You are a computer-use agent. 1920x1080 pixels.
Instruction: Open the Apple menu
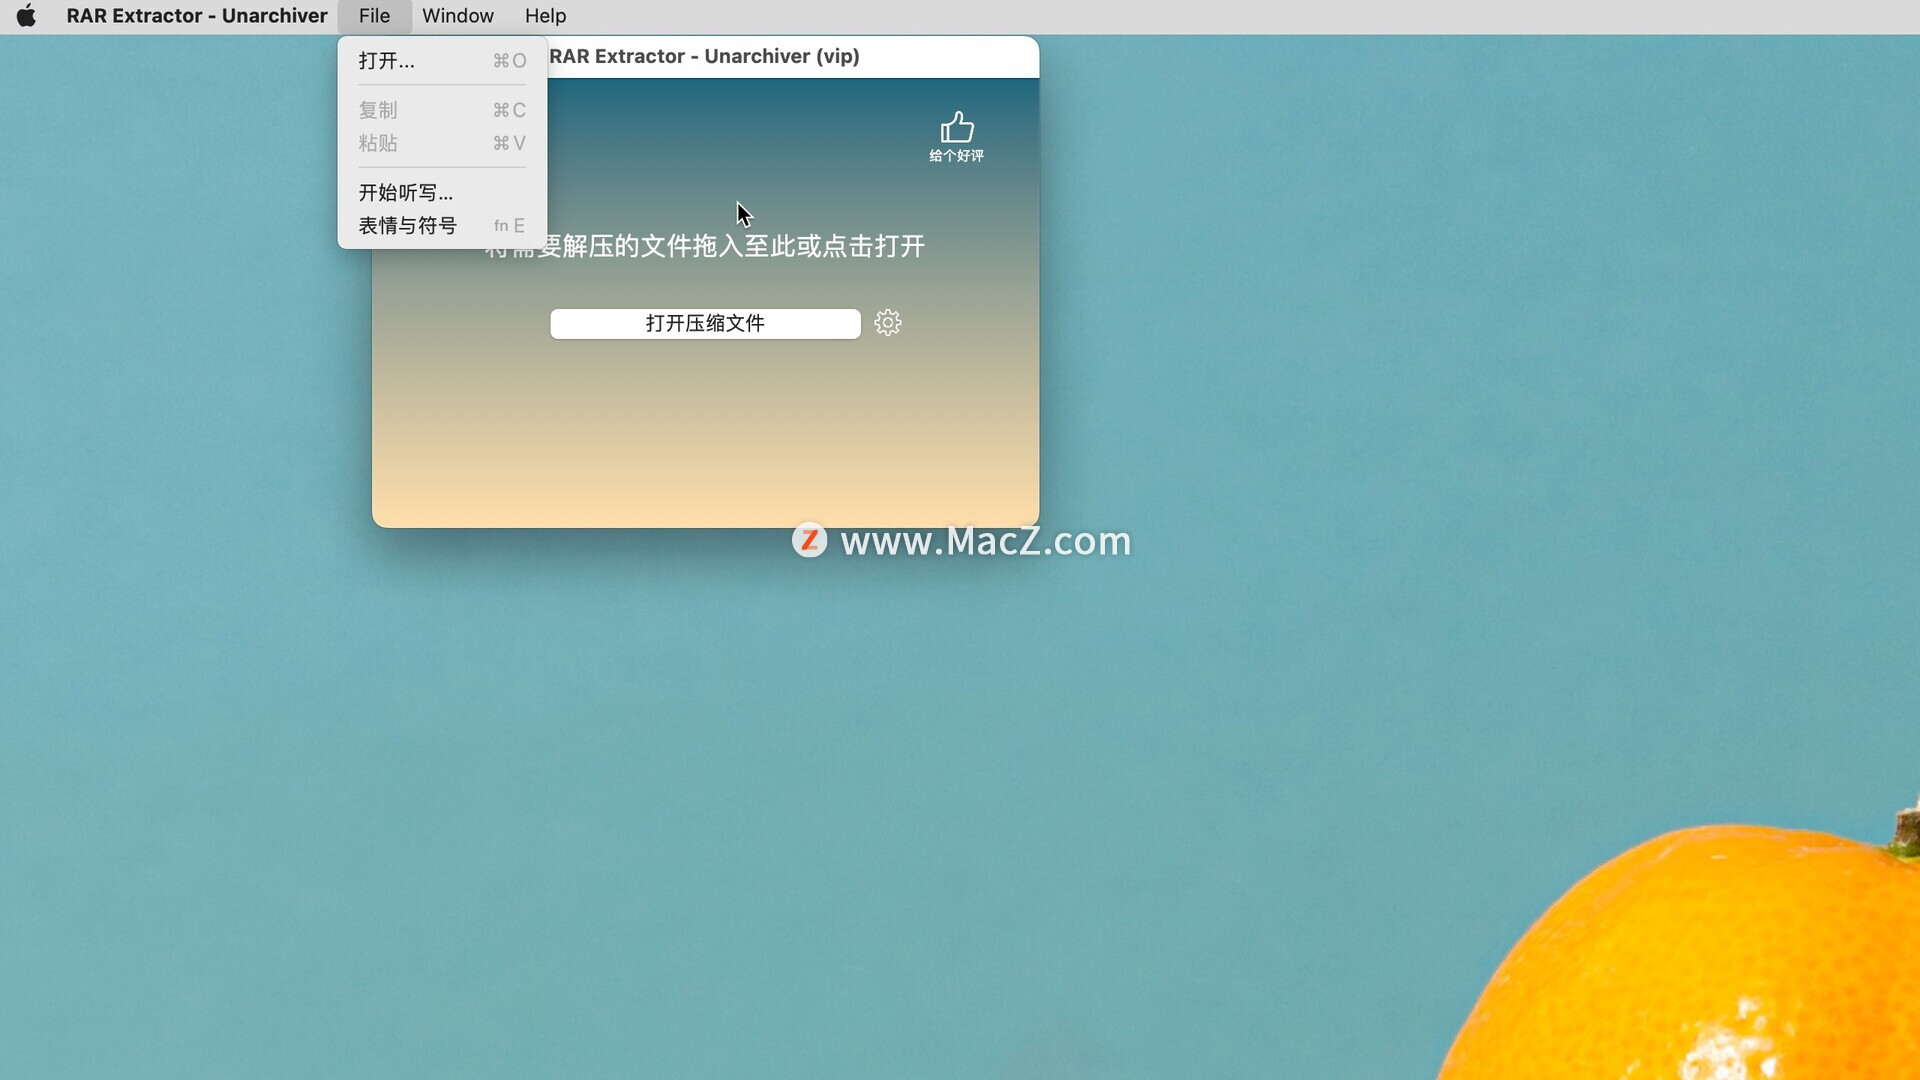coord(27,16)
